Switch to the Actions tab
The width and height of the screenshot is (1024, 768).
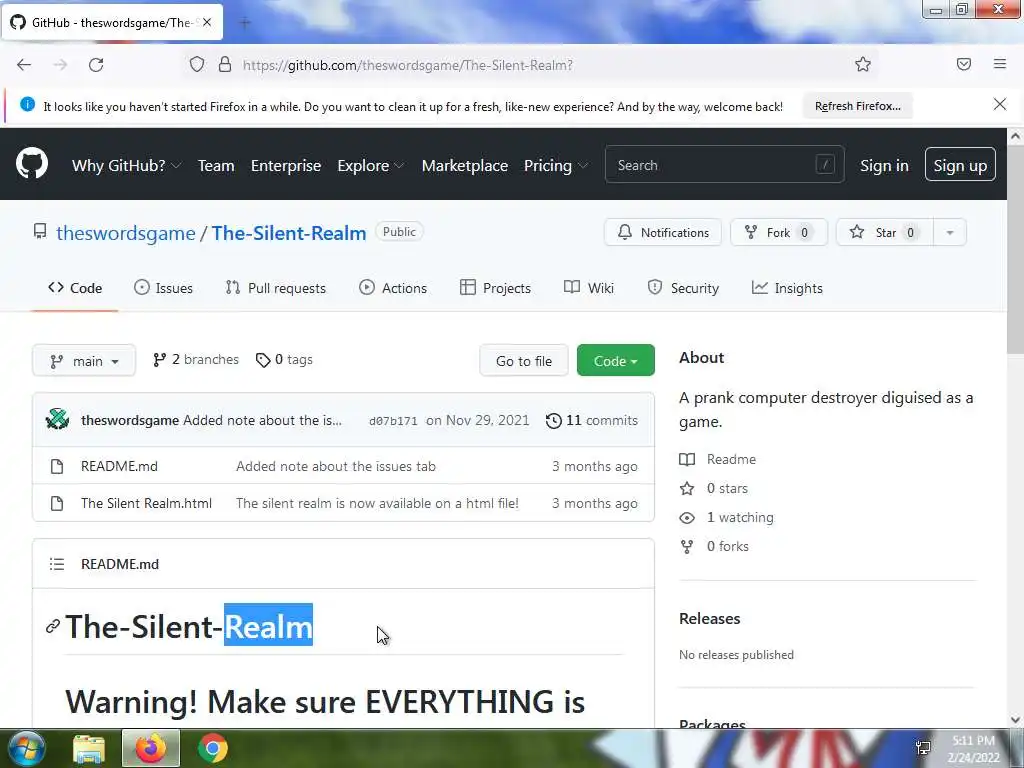[393, 288]
